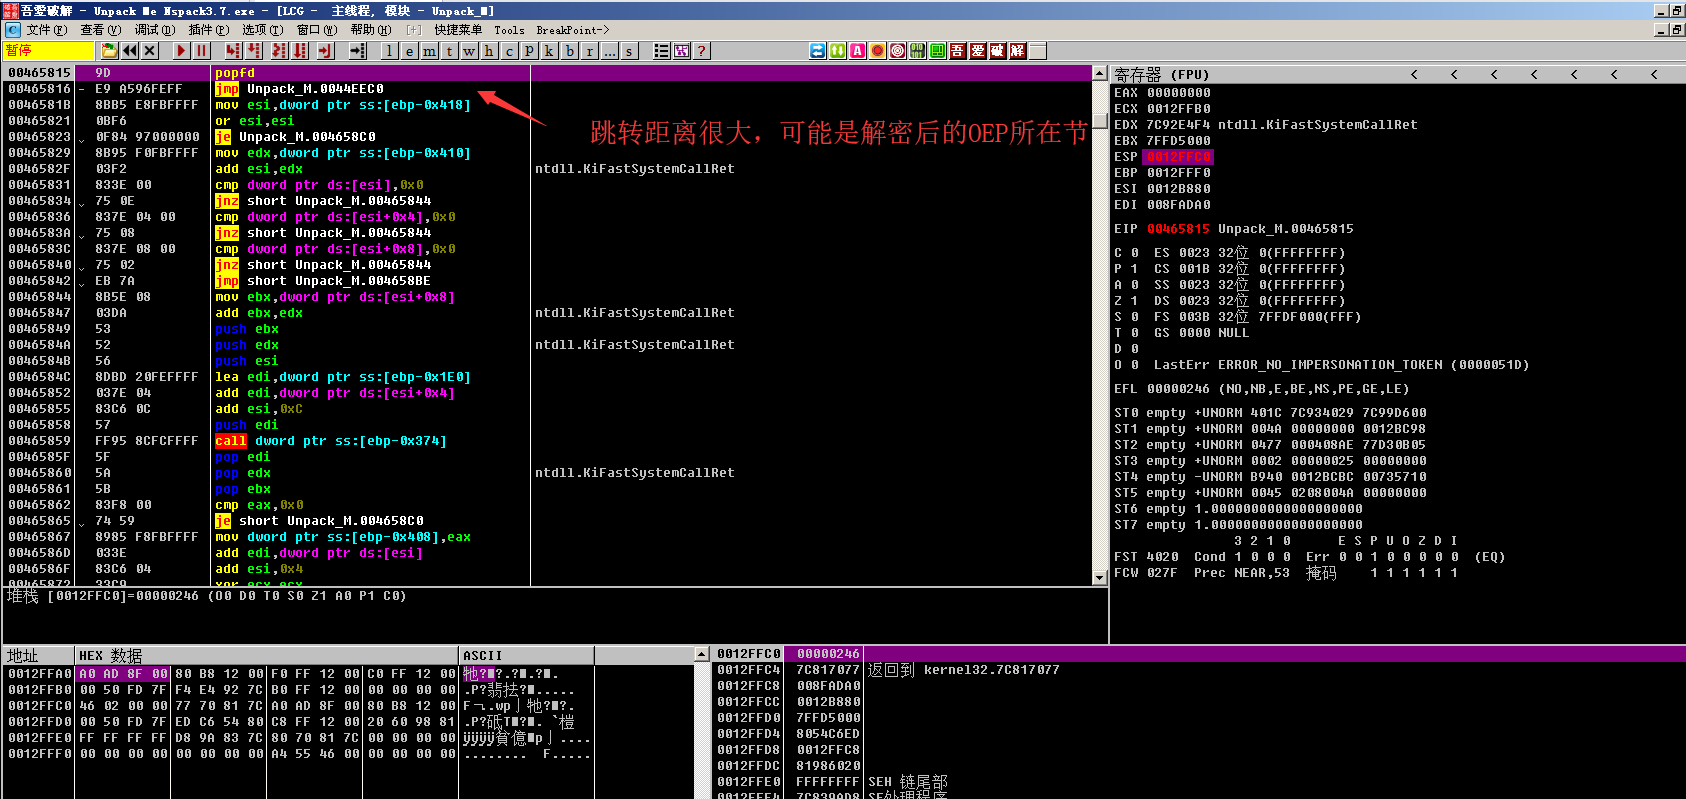The height and width of the screenshot is (799, 1686).
Task: Click the green up-down arrows plugin icon
Action: [x=837, y=50]
